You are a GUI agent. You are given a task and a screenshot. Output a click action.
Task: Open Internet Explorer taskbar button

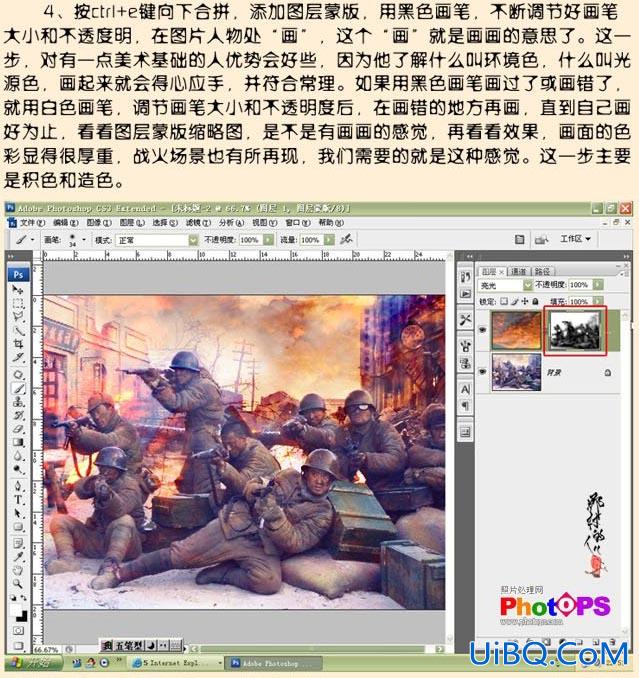coord(177,662)
